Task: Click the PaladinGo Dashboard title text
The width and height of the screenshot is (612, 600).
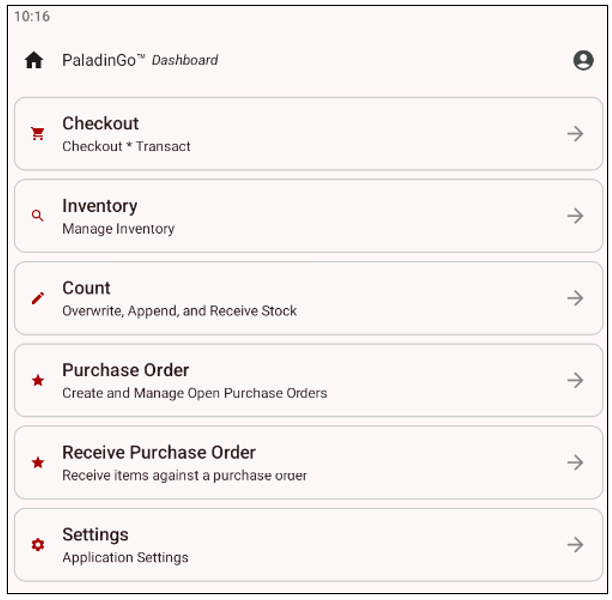Action: click(140, 60)
